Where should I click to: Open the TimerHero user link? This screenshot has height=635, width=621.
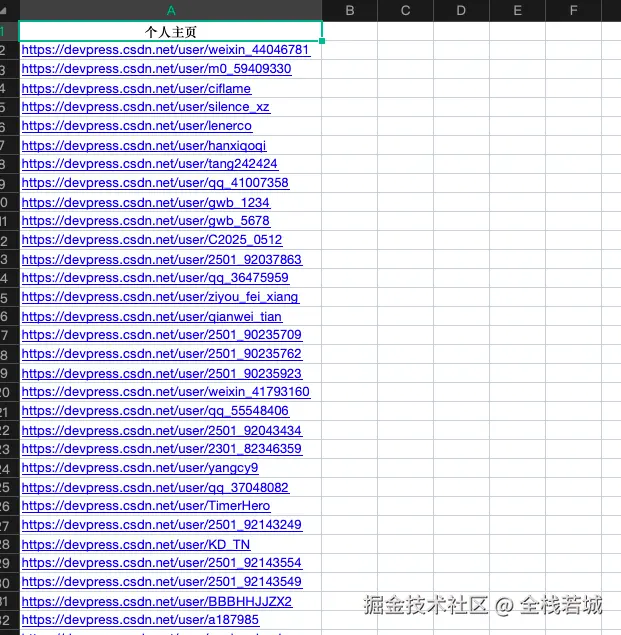[x=146, y=506]
